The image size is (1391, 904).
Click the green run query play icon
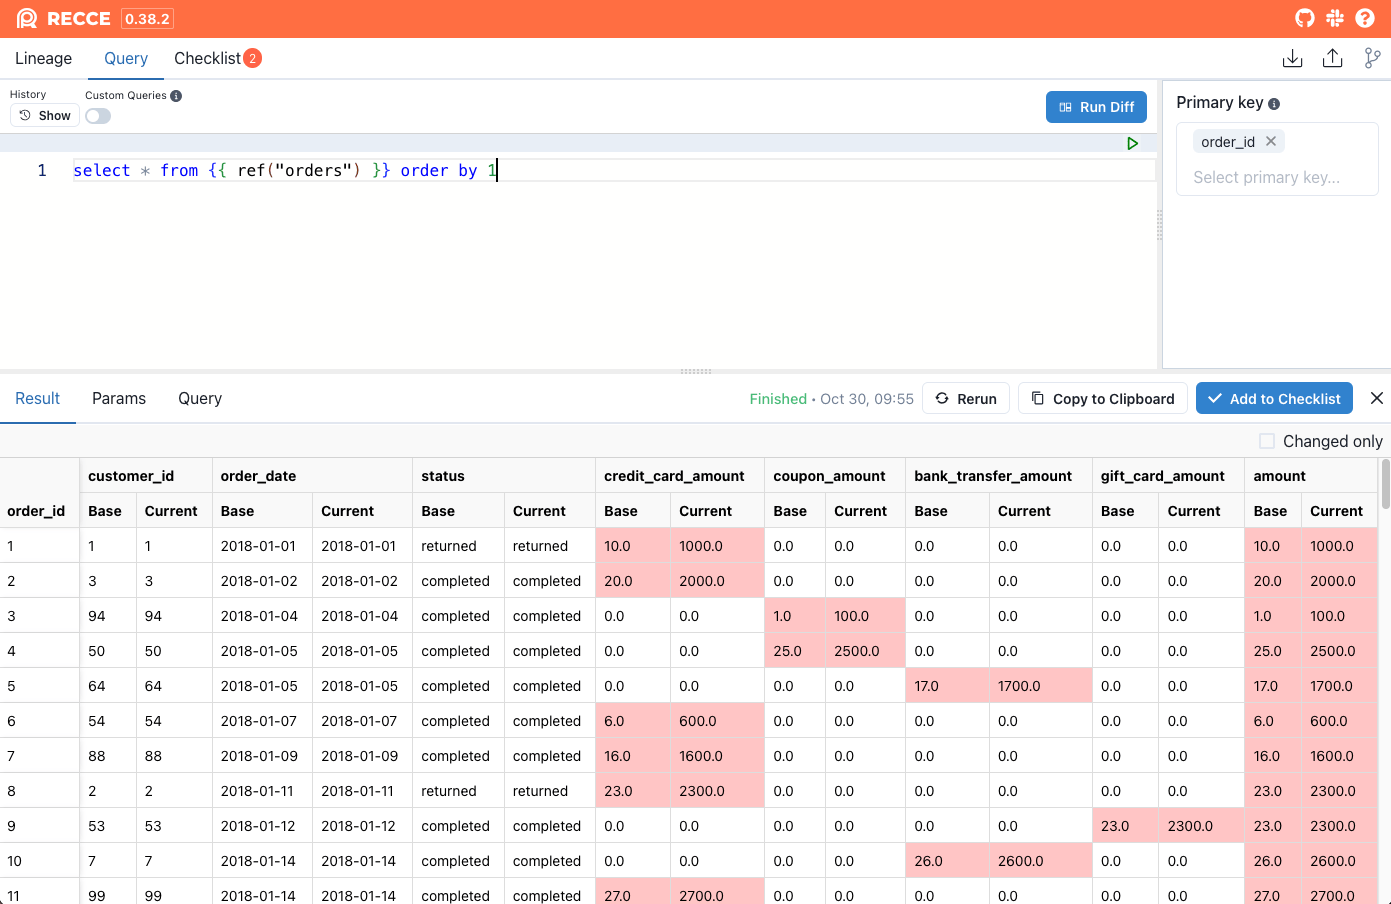[x=1133, y=143]
